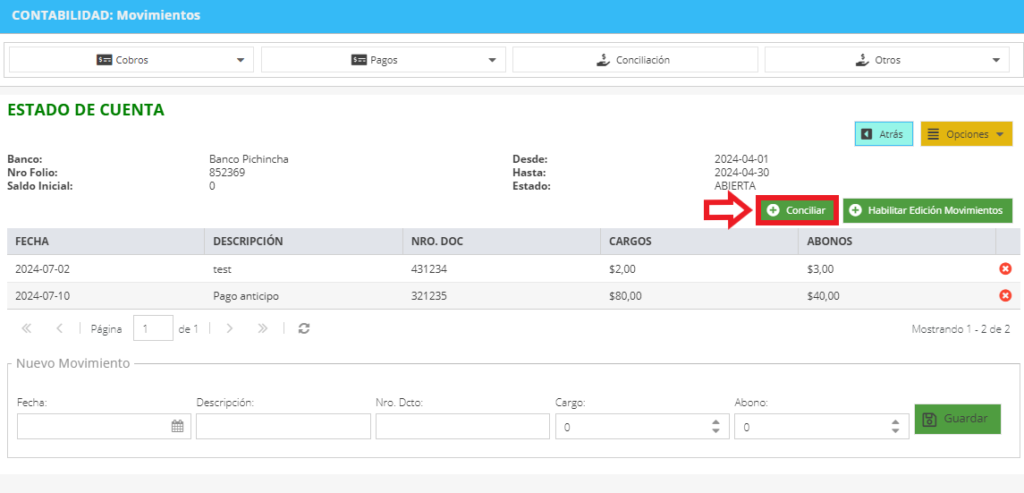Refresh the movements table
The image size is (1024, 493).
(304, 328)
